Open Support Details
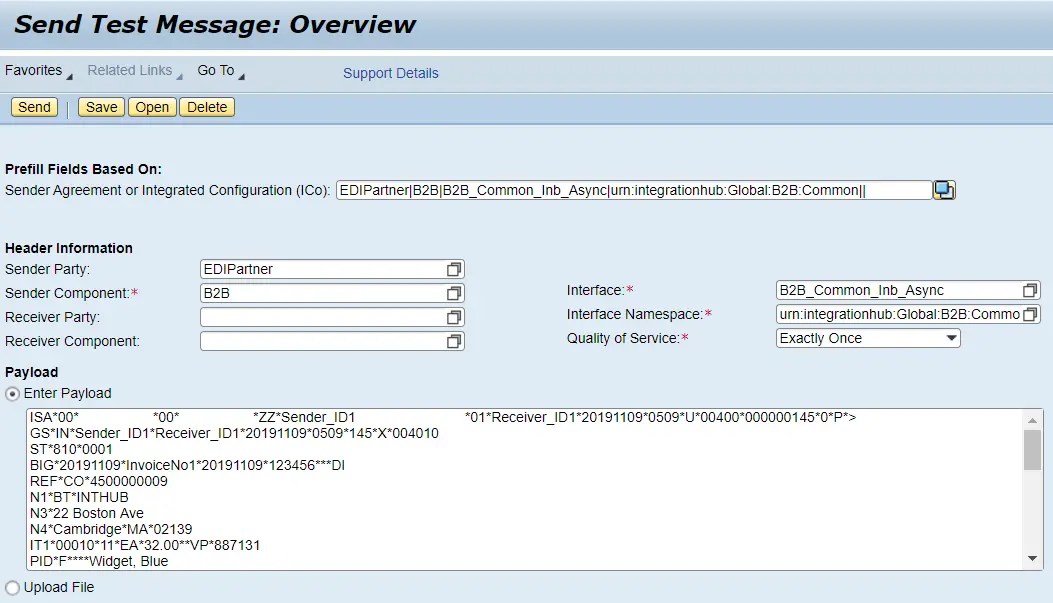The image size is (1053, 603). click(x=390, y=73)
